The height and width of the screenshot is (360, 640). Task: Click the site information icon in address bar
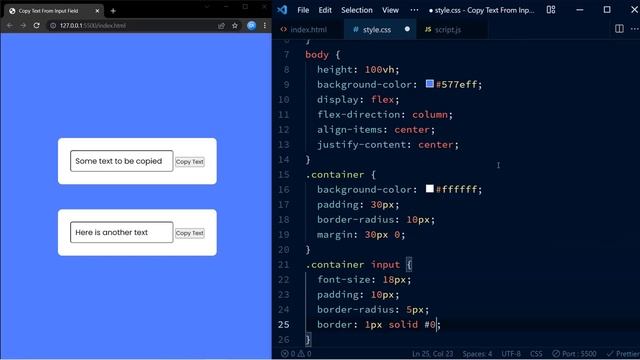point(53,25)
